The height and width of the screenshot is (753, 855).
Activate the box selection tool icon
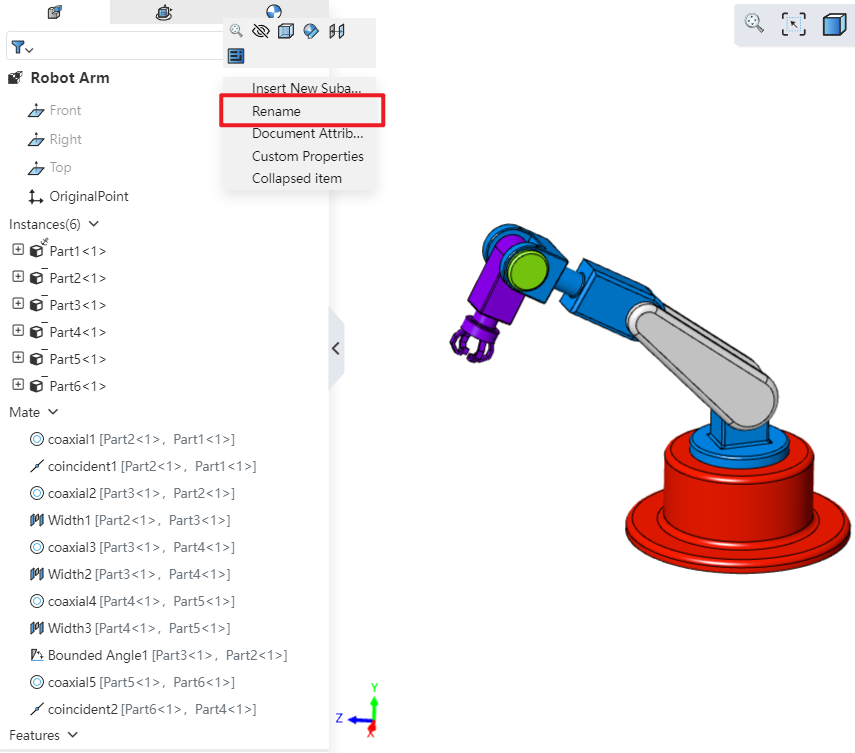point(793,24)
